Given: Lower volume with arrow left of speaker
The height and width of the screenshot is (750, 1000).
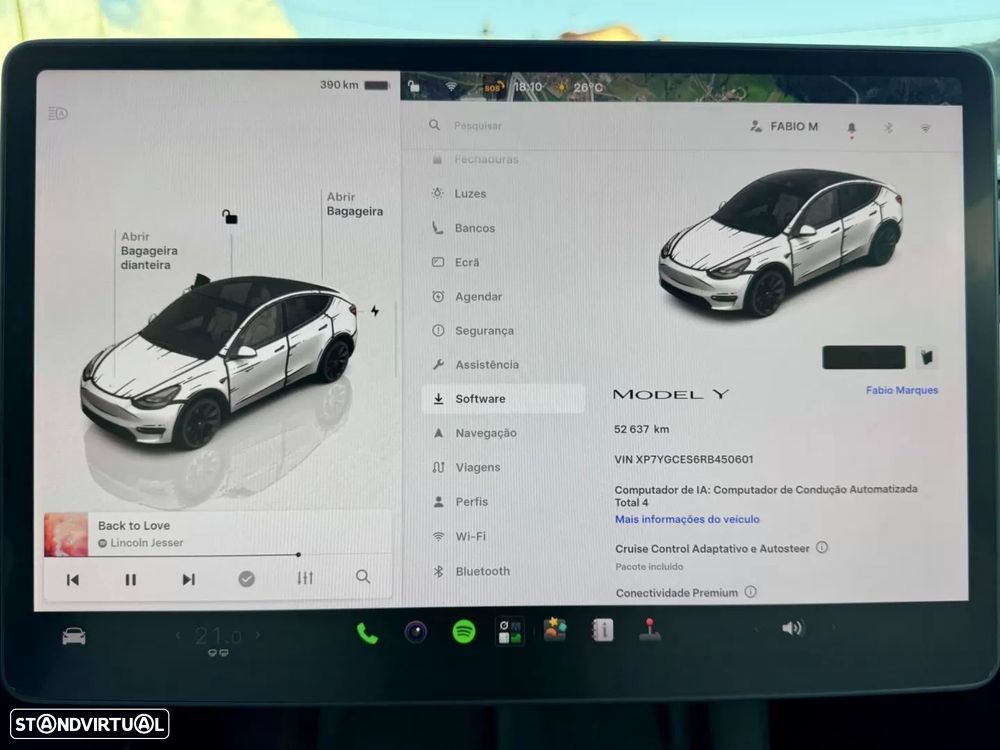Looking at the screenshot, I should [x=756, y=629].
